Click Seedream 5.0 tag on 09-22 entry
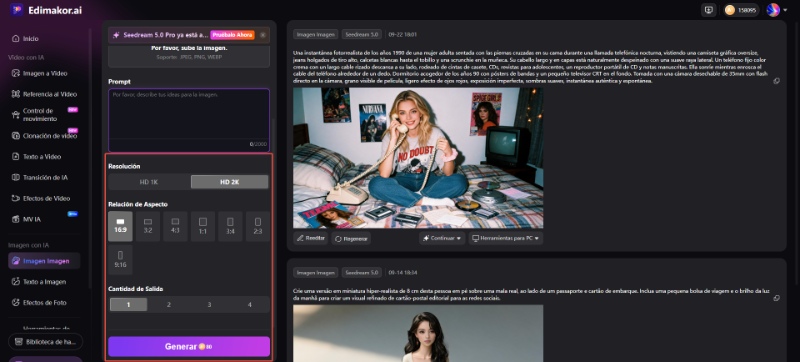Viewport: 800px width, 362px height. tap(362, 35)
